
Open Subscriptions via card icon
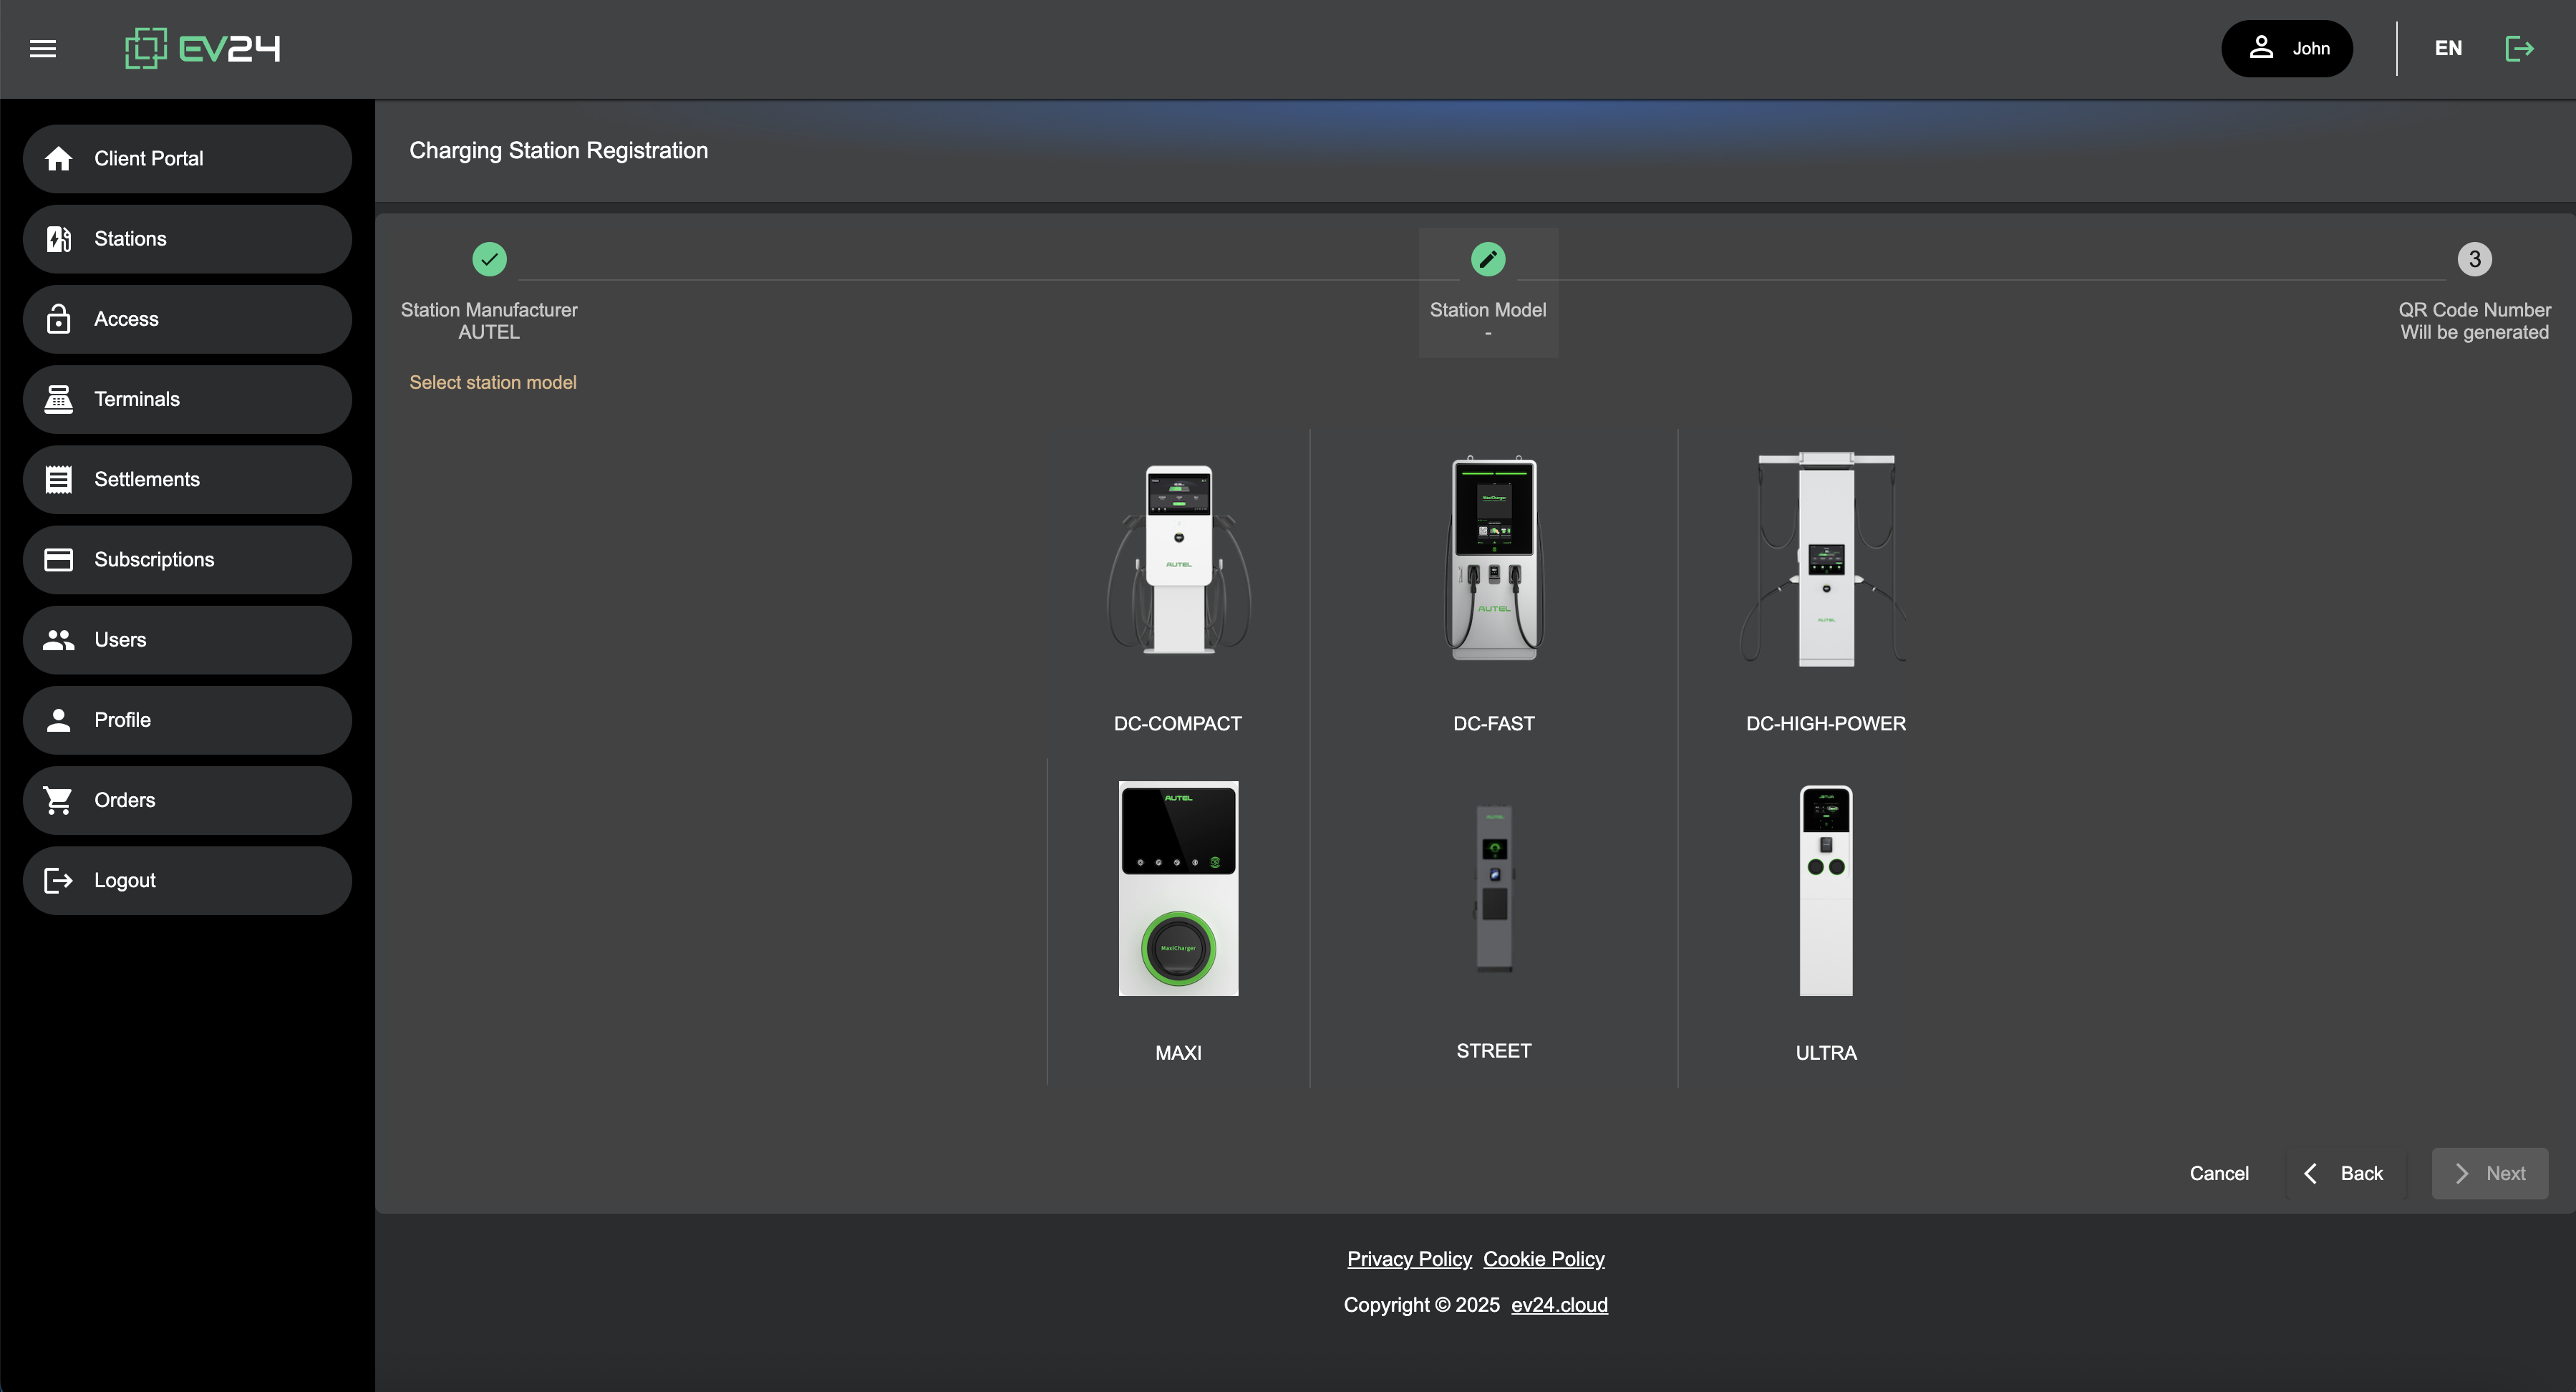point(59,560)
